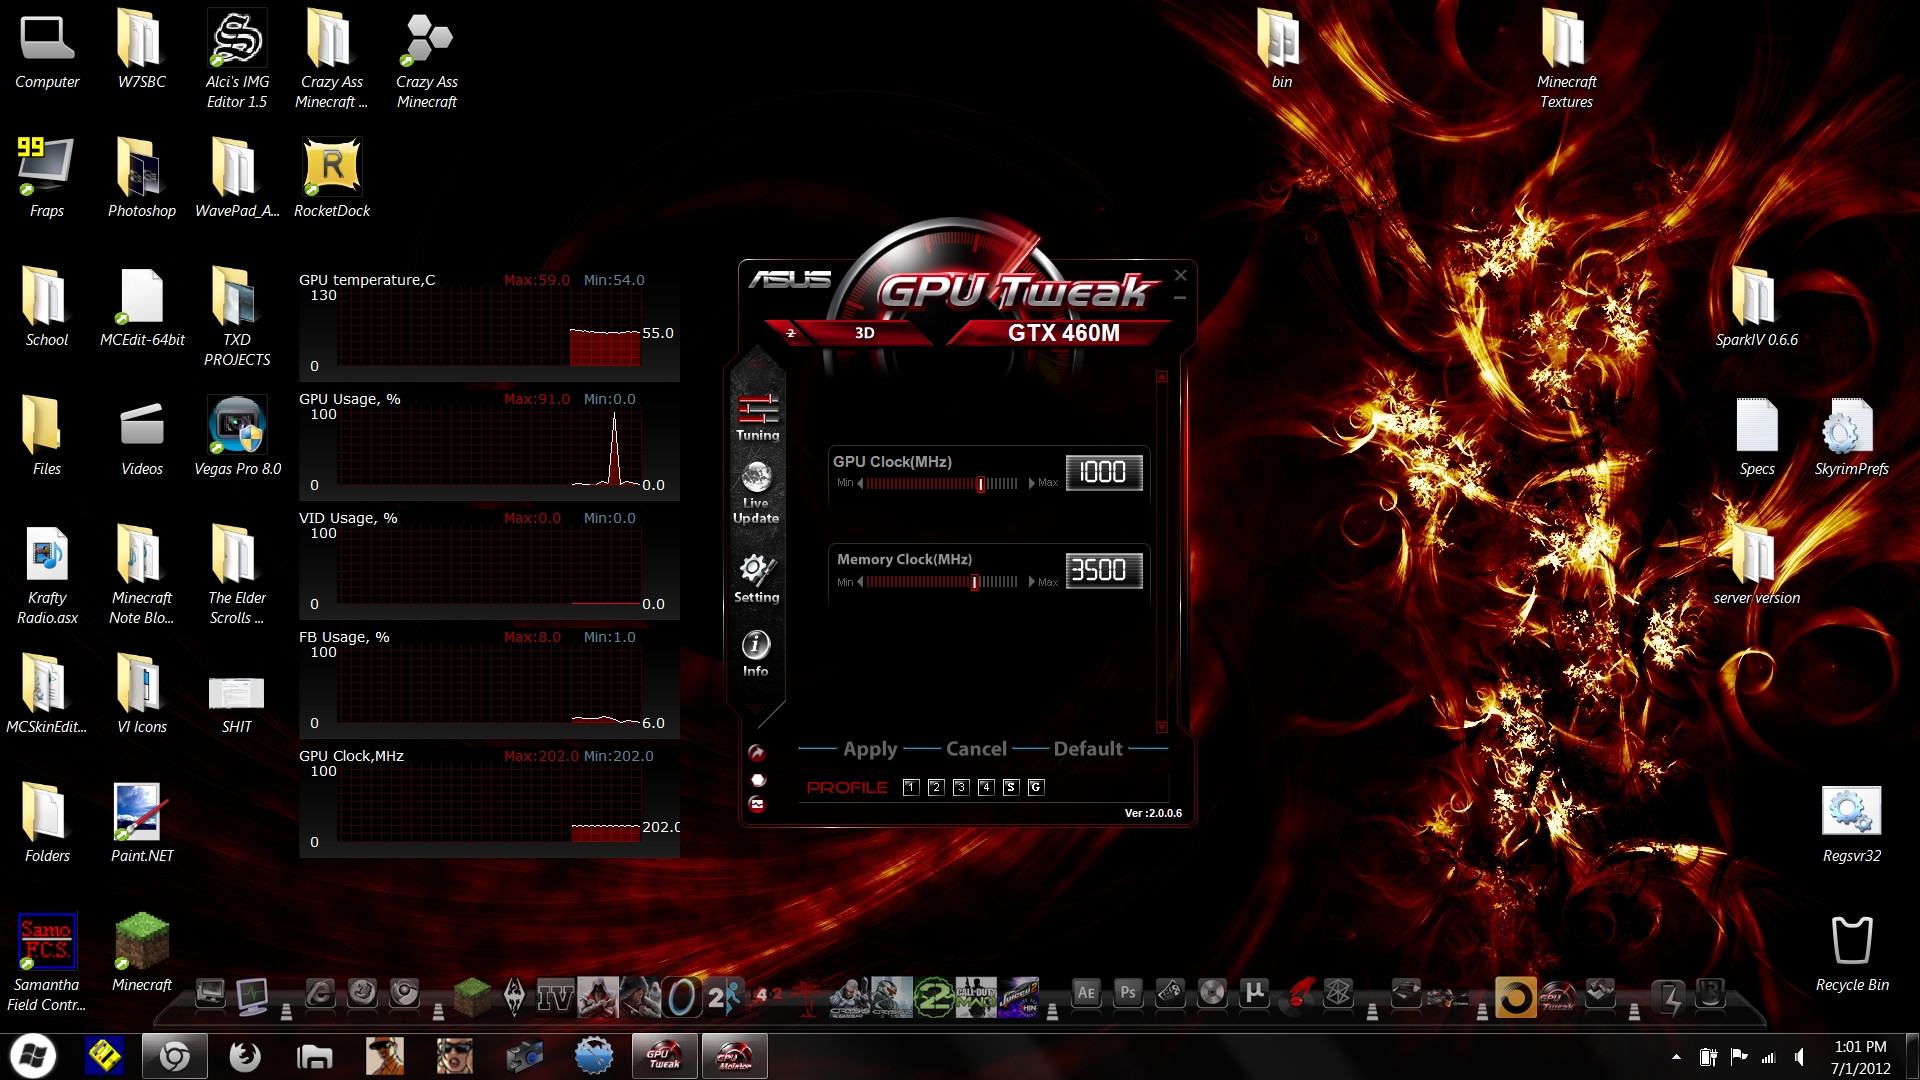
Task: Decrease Memory Clock with the Min arrow
Action: [x=860, y=583]
